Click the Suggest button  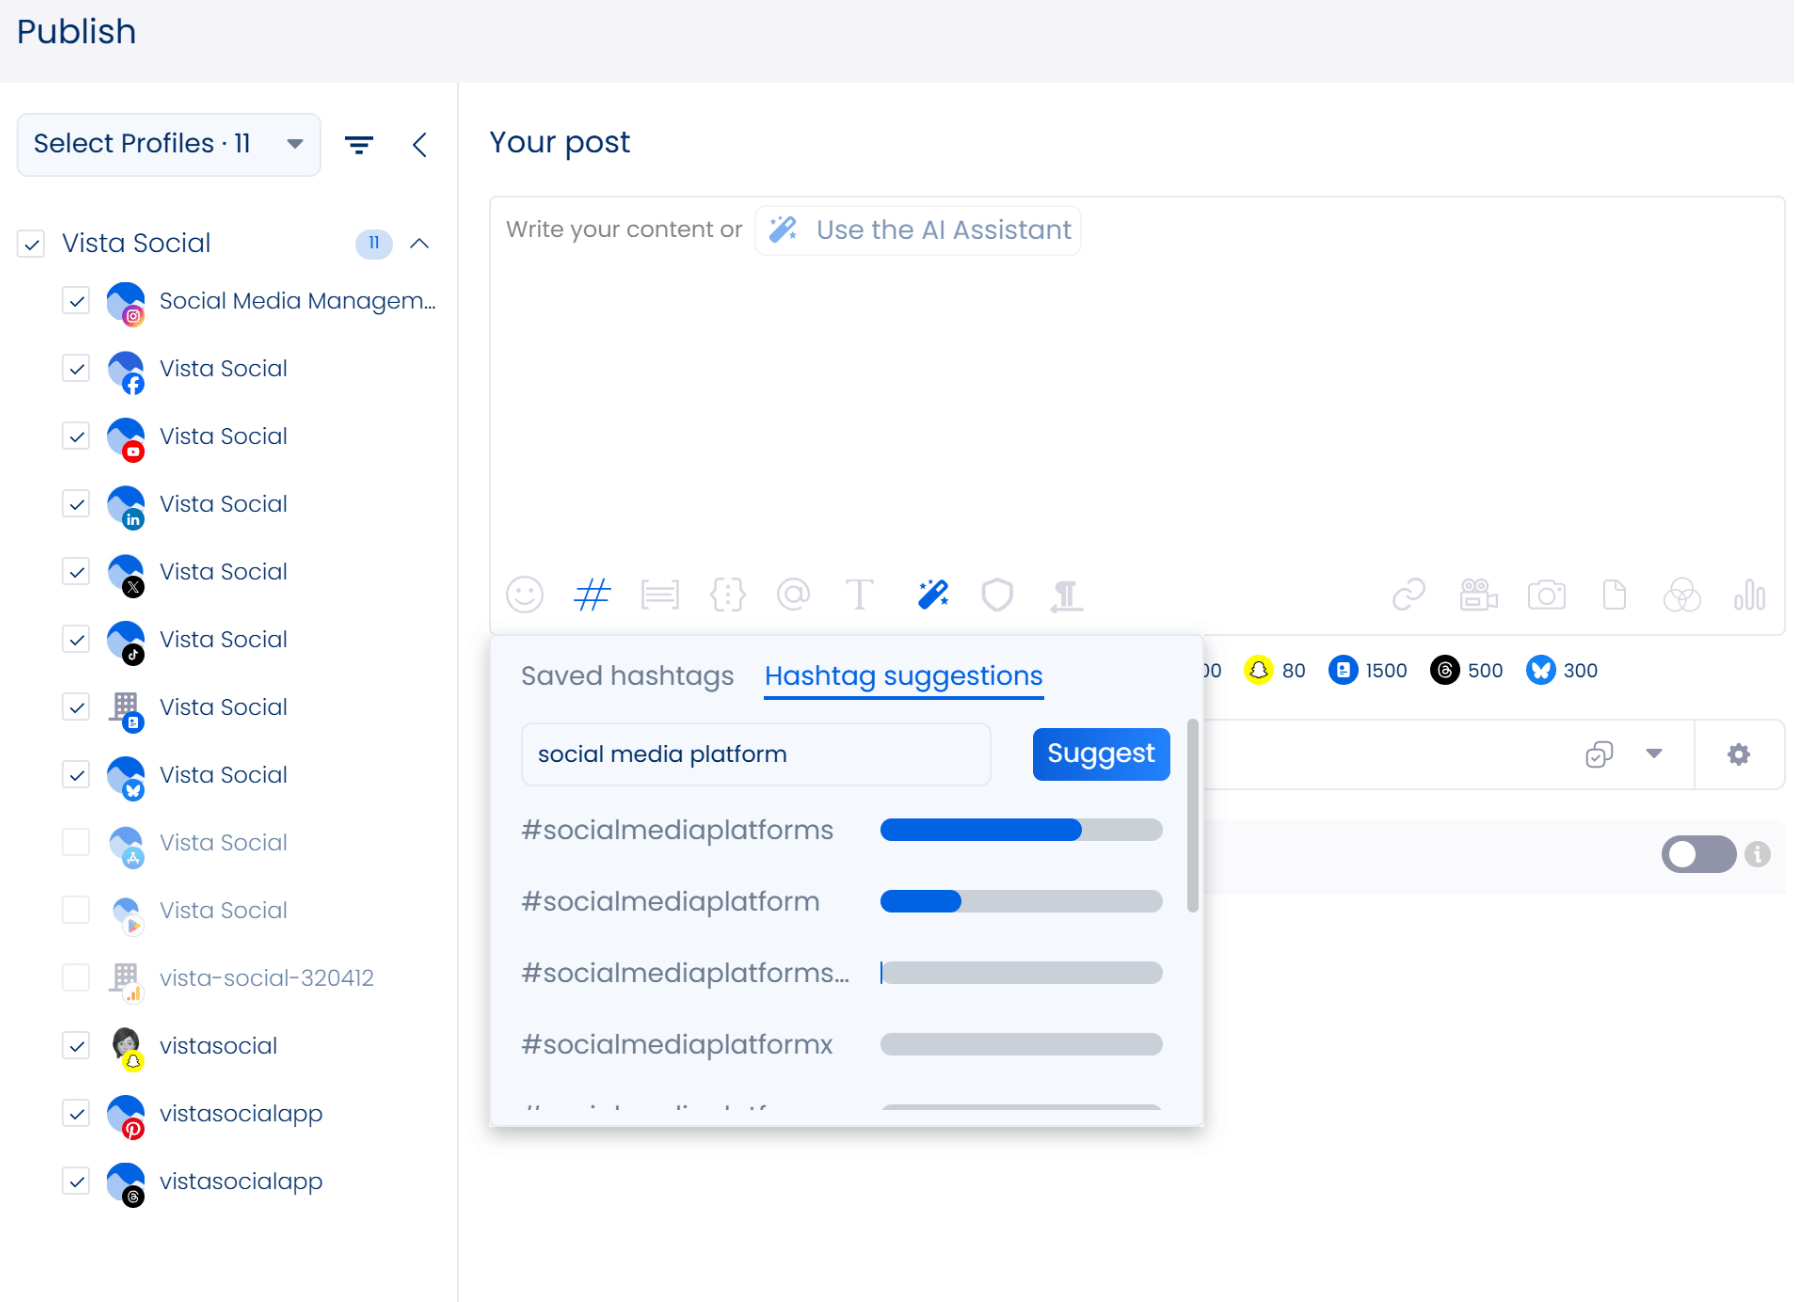1100,754
